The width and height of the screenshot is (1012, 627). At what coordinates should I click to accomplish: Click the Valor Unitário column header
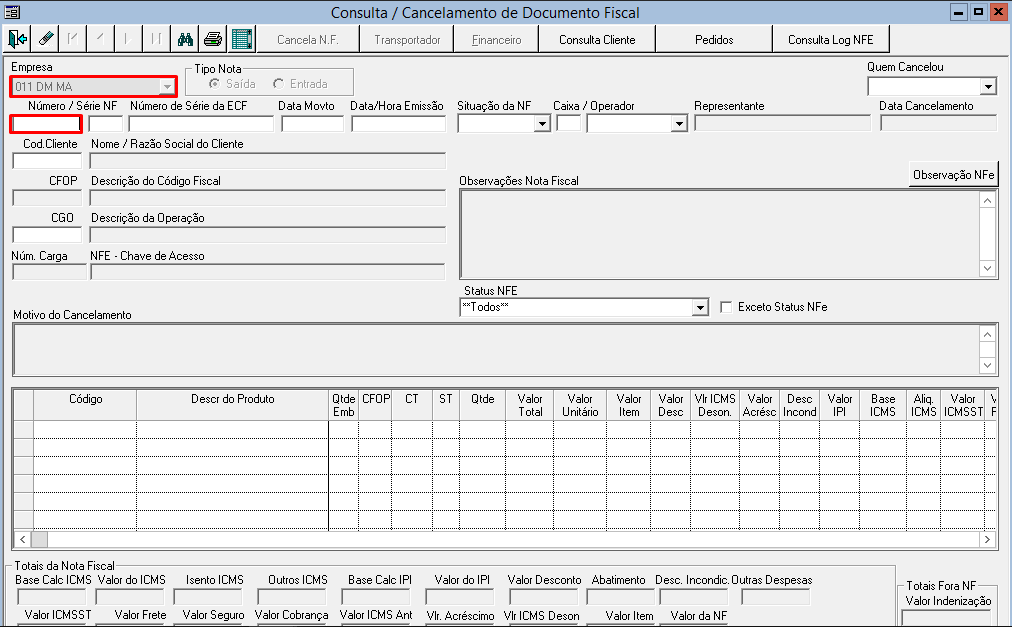[580, 406]
